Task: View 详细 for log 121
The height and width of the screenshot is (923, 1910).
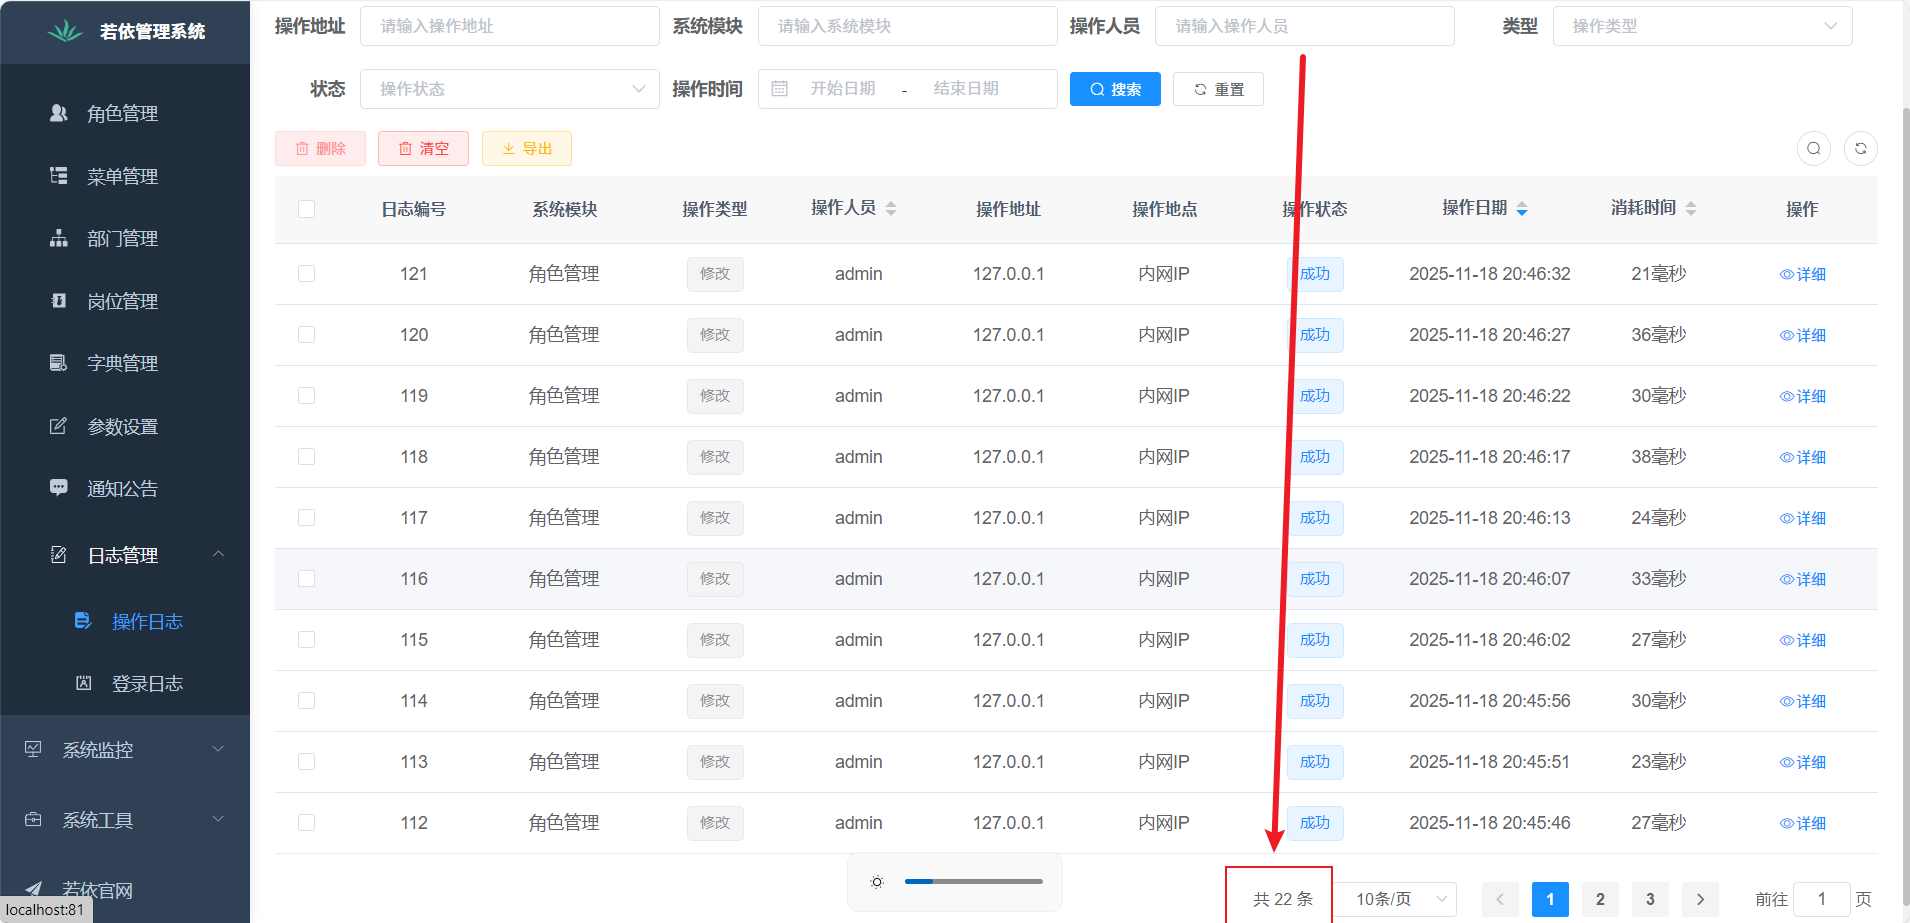Action: pos(1803,274)
